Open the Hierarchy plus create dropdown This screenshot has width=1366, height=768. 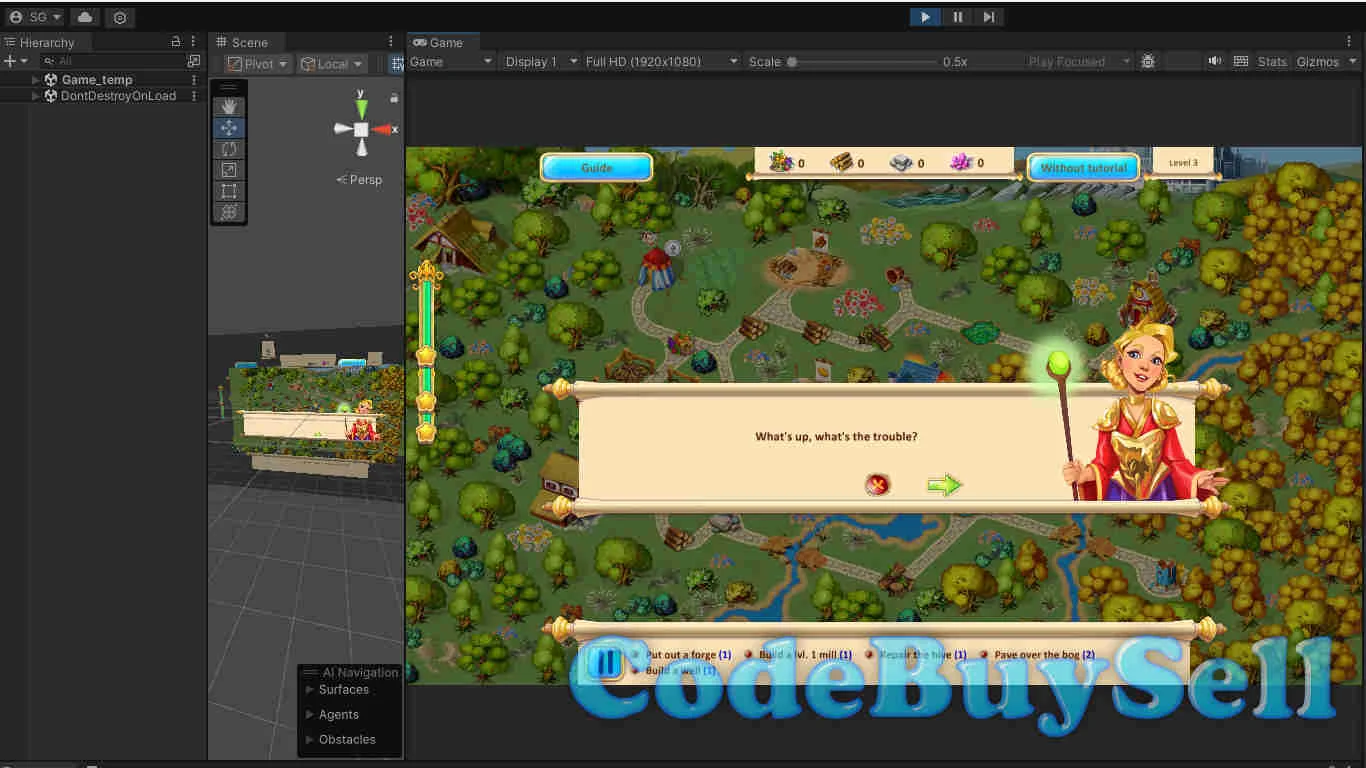tap(16, 61)
